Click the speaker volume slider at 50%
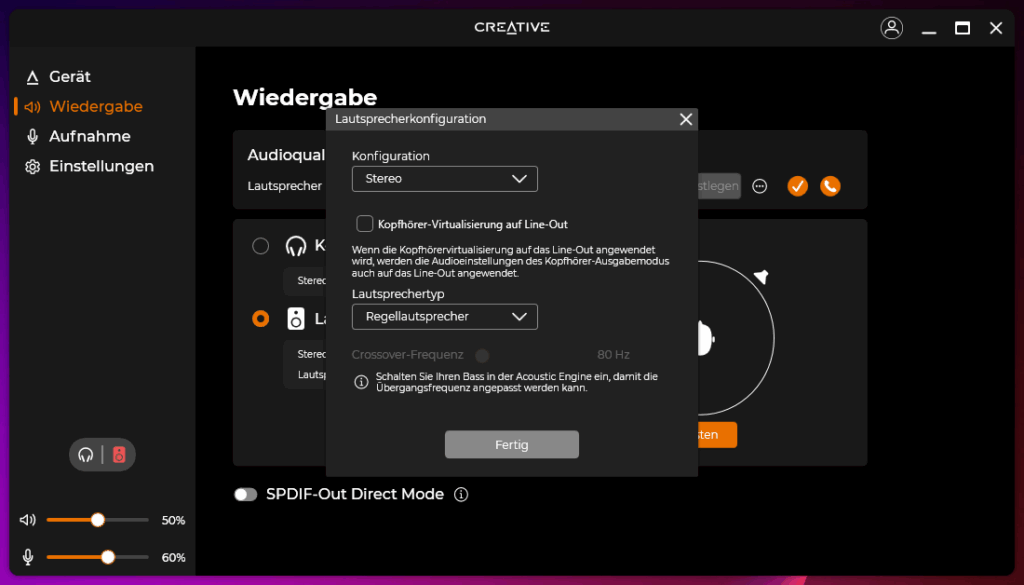Image resolution: width=1024 pixels, height=585 pixels. click(x=98, y=520)
